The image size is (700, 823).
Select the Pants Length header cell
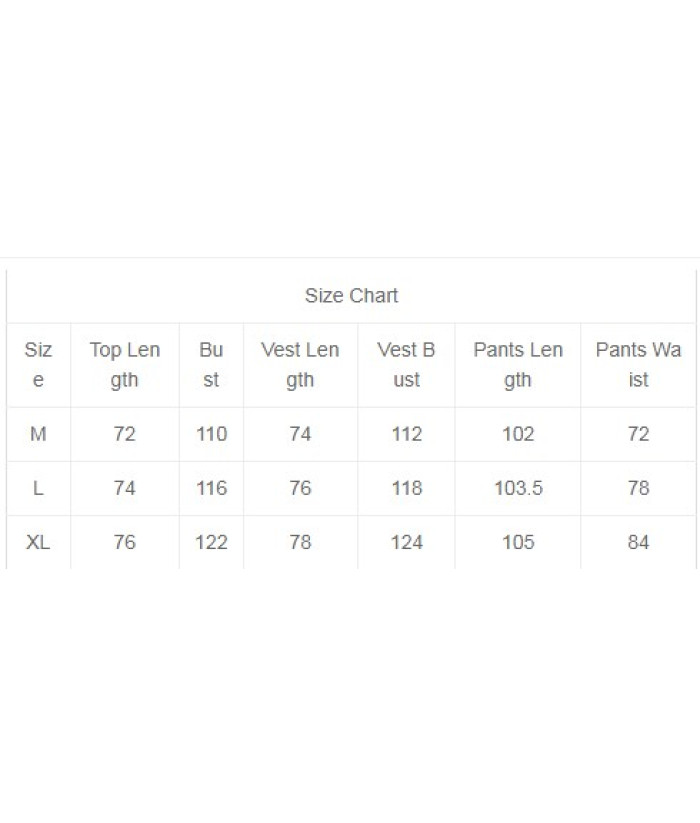pyautogui.click(x=518, y=365)
